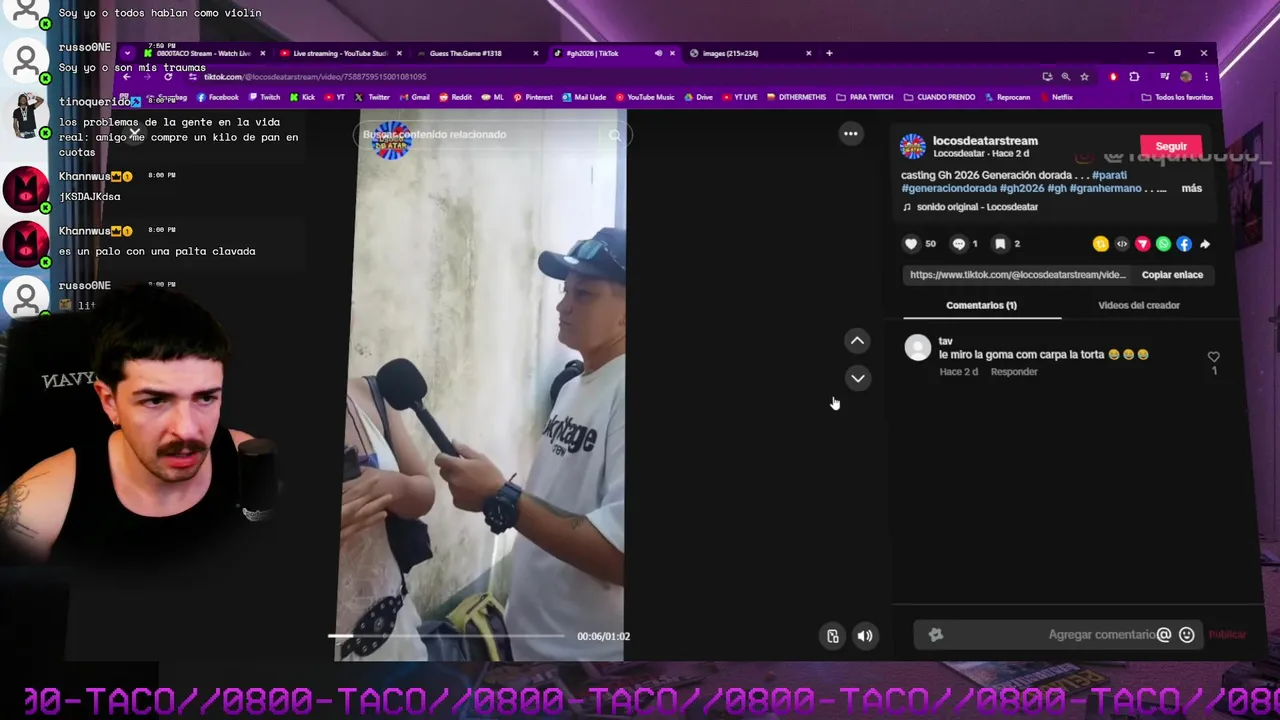The height and width of the screenshot is (720, 1280).
Task: Follow the creator with Seguir button
Action: [1171, 146]
